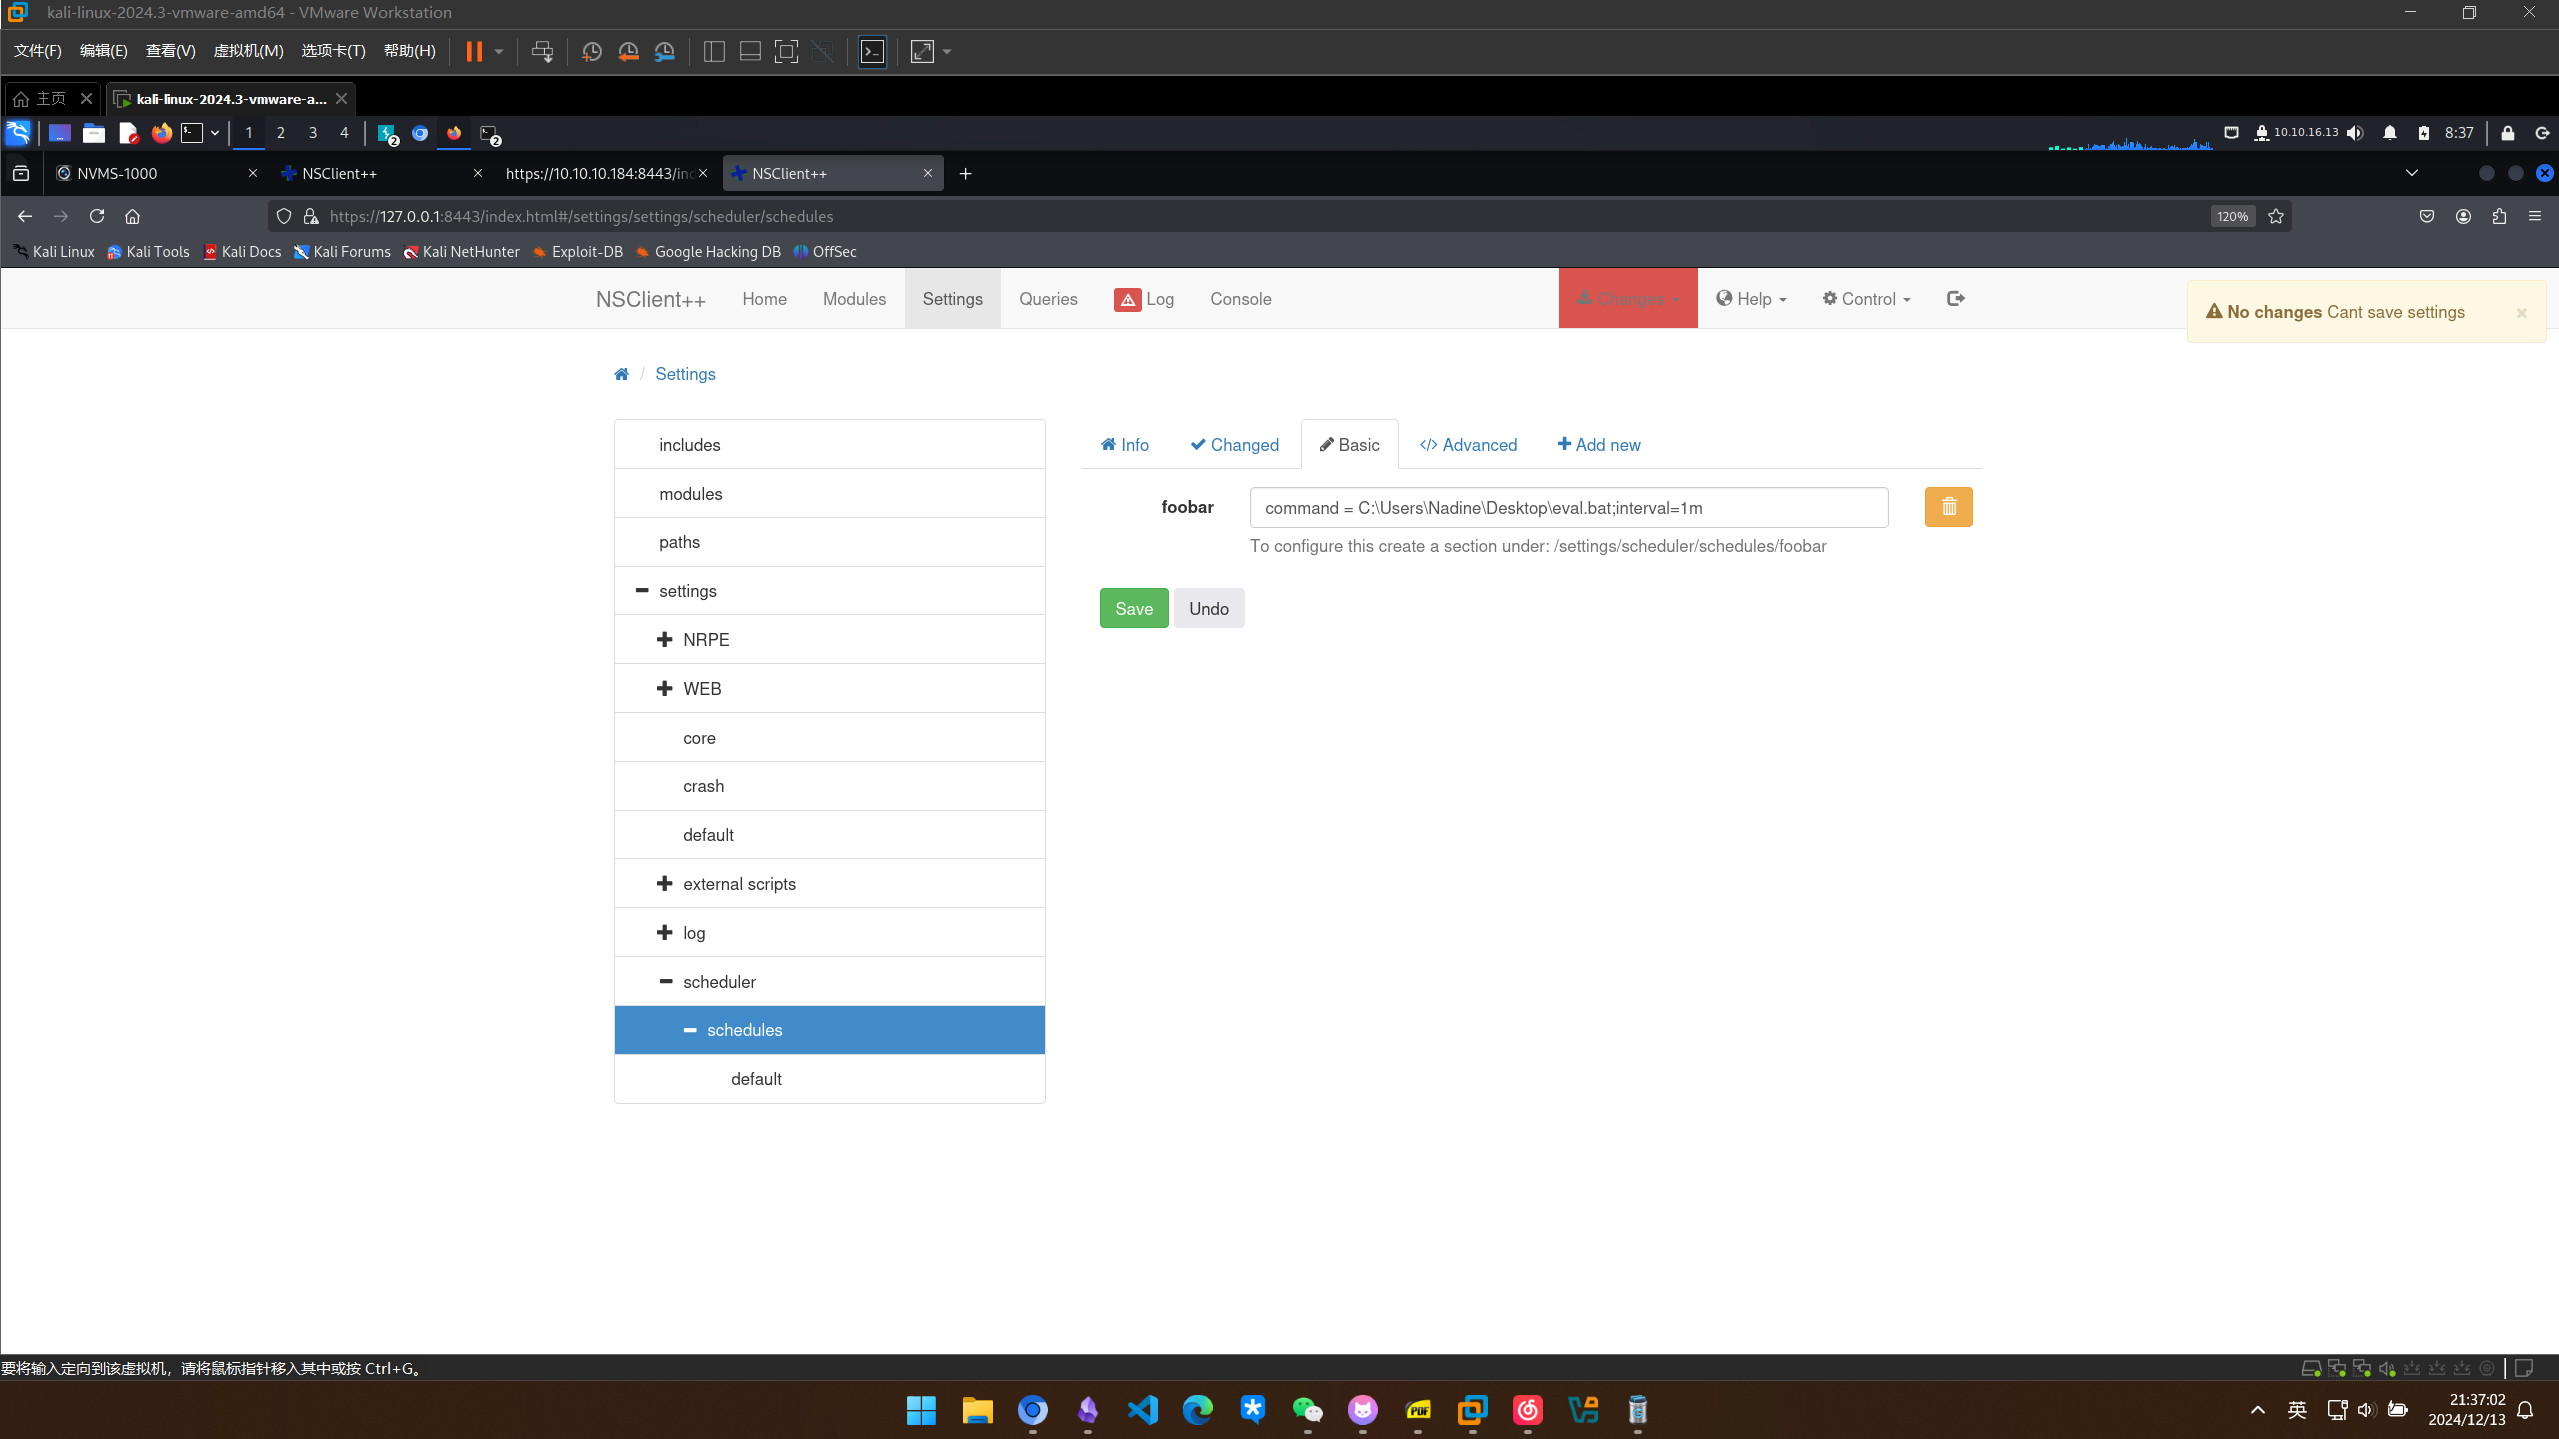Dismiss the No changes warning notification
Image resolution: width=2559 pixels, height=1439 pixels.
coord(2521,313)
